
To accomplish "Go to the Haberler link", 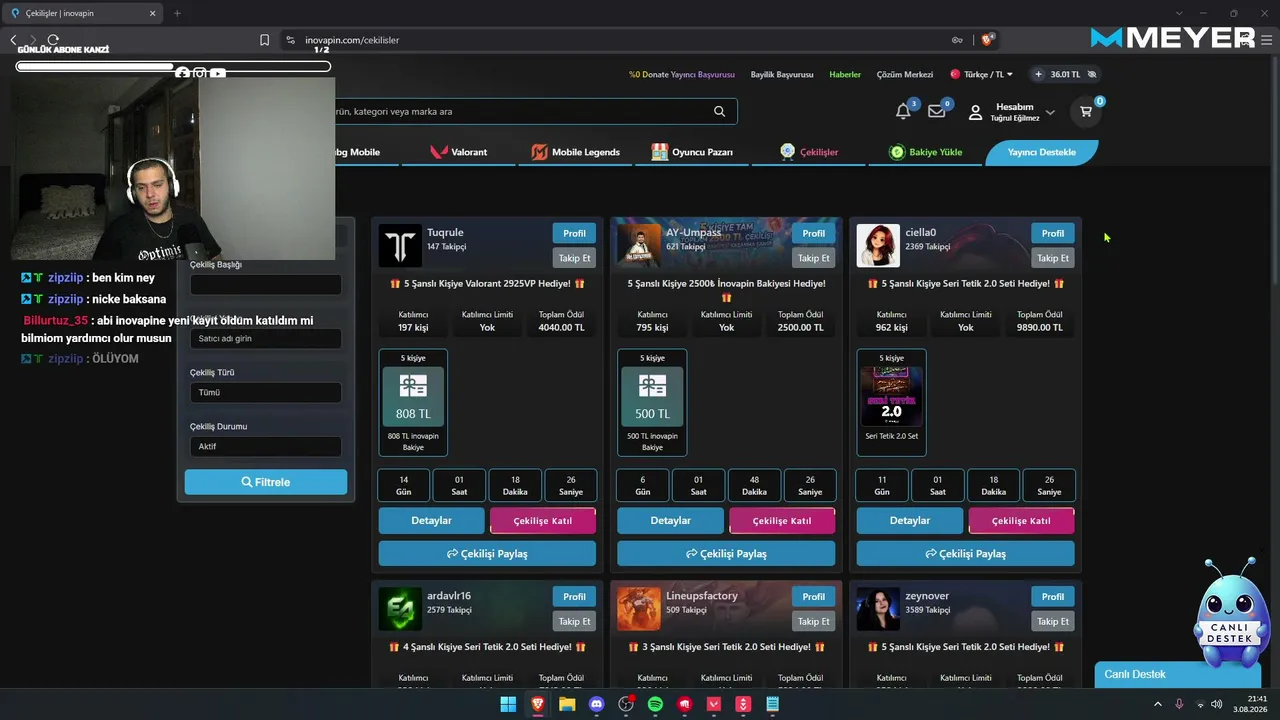I will click(845, 74).
